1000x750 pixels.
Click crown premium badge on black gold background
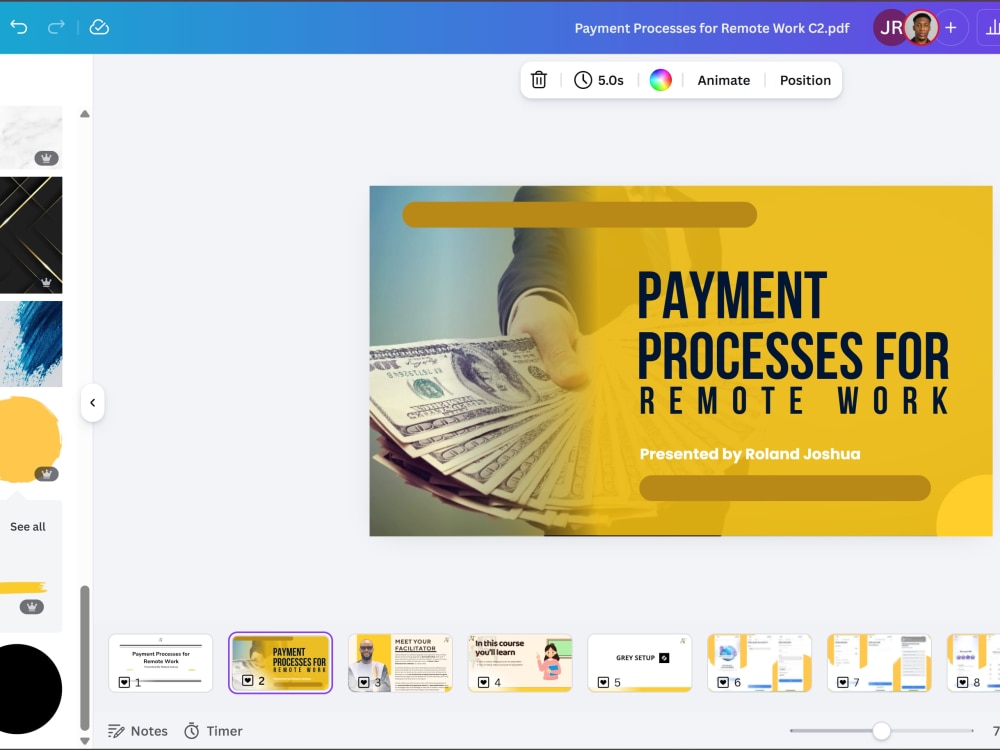pos(46,282)
